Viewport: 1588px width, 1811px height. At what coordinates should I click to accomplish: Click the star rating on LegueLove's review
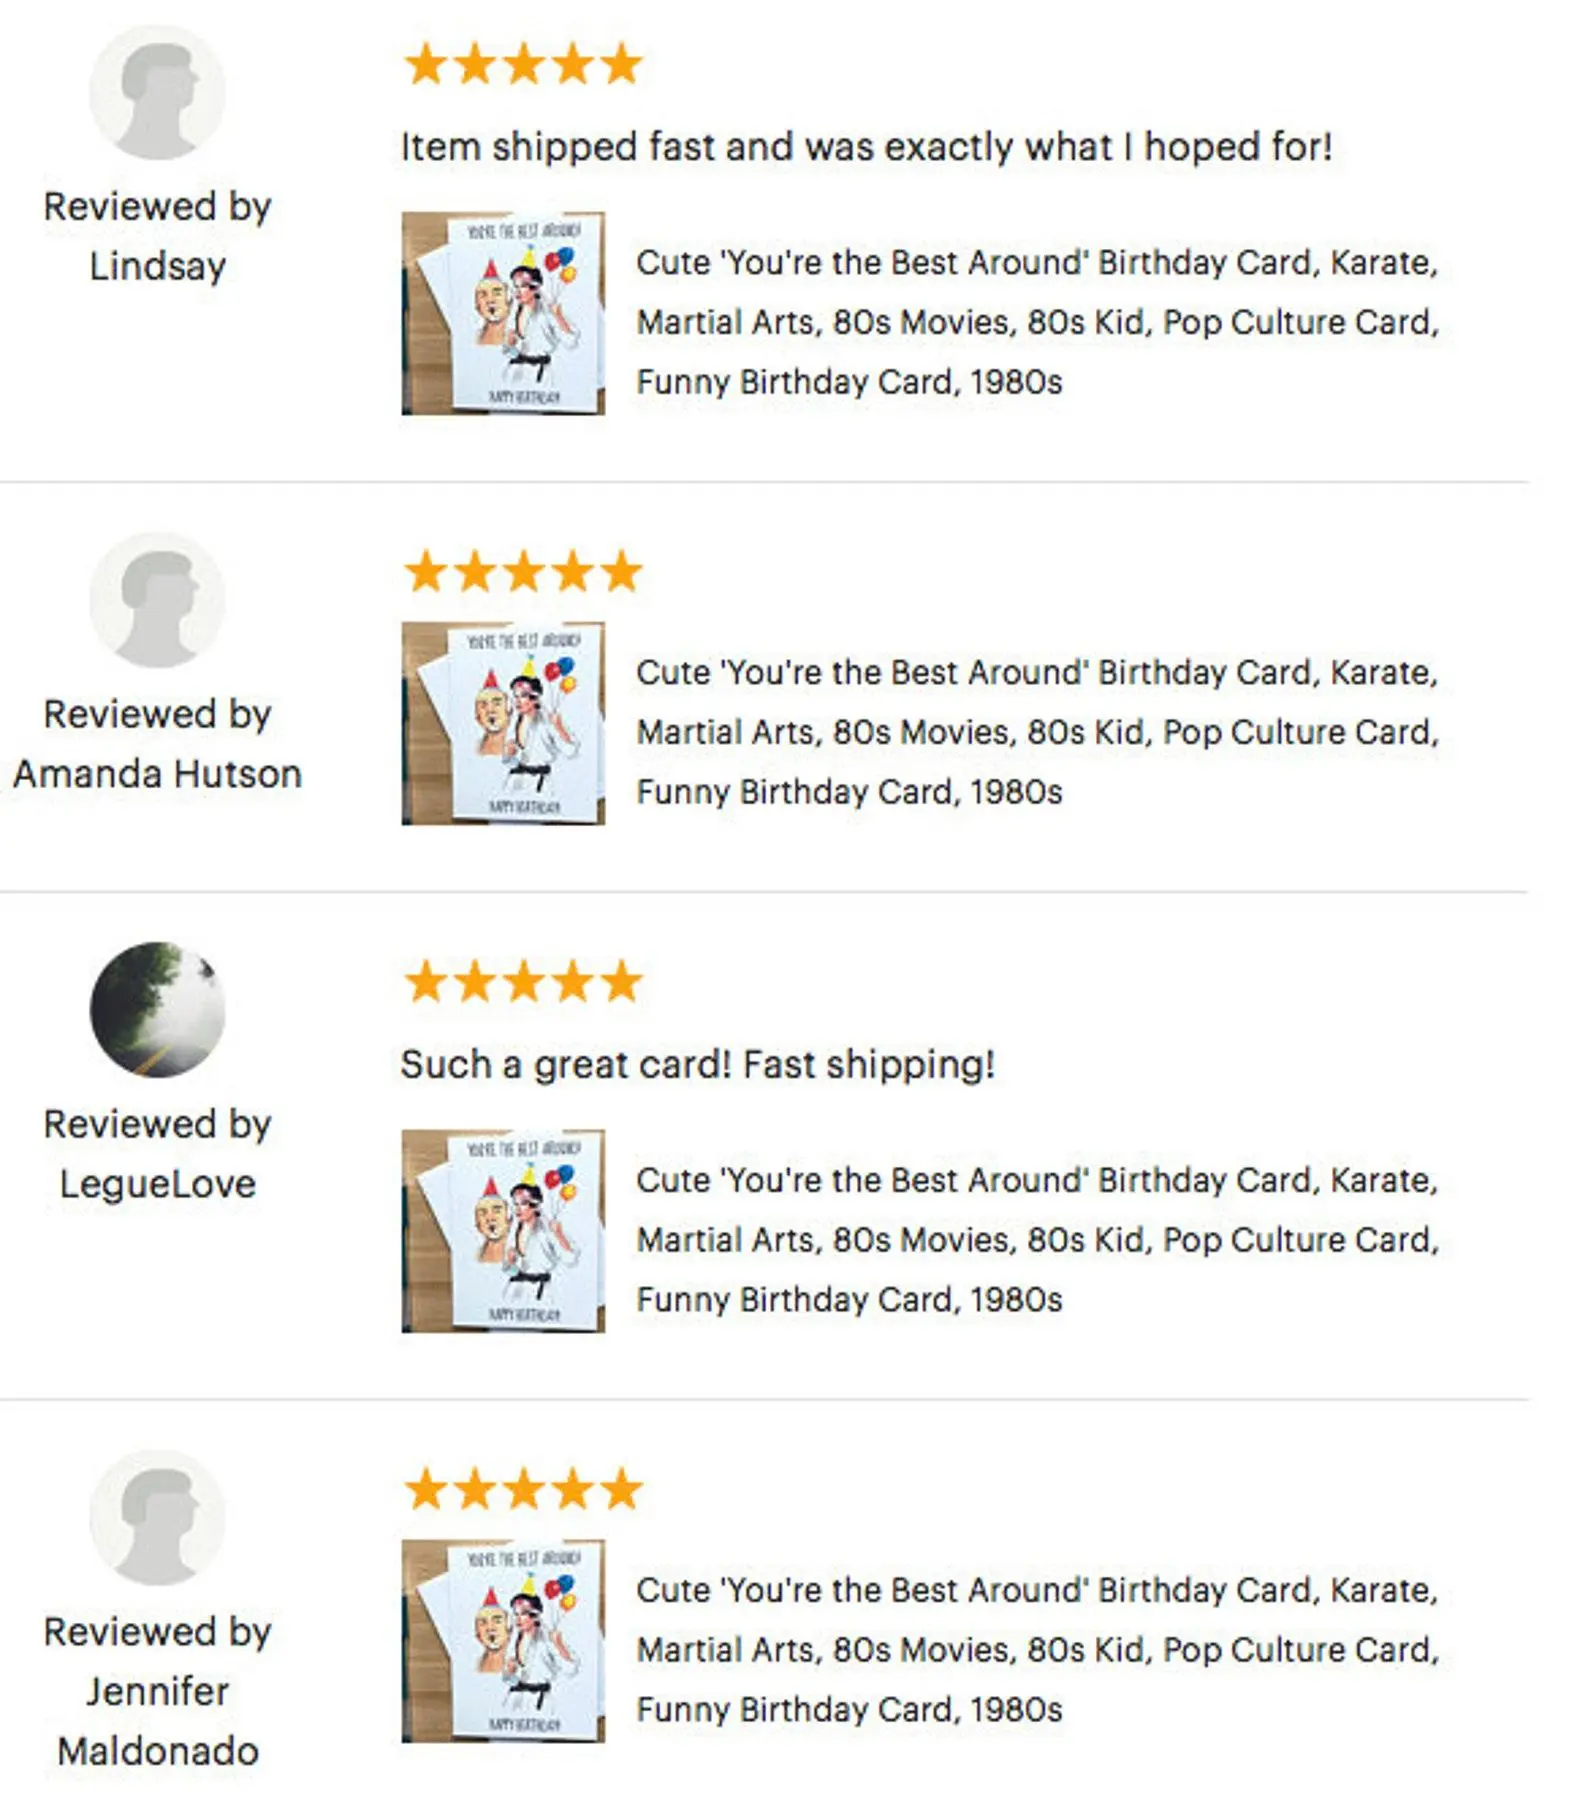tap(522, 982)
